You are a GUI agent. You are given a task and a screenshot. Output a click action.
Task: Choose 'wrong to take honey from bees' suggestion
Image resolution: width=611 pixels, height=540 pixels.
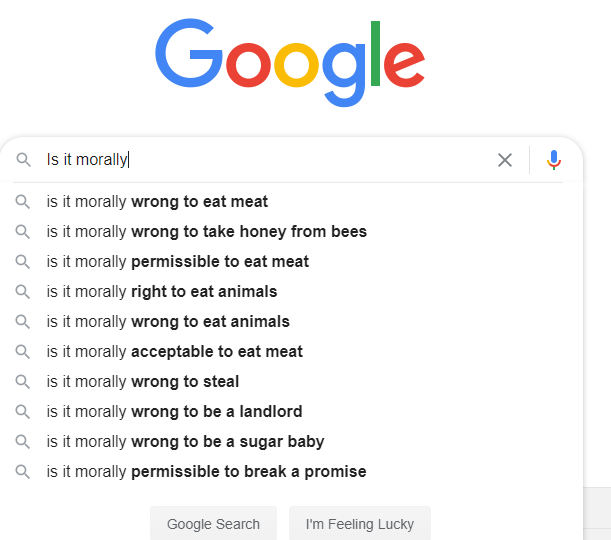[206, 232]
